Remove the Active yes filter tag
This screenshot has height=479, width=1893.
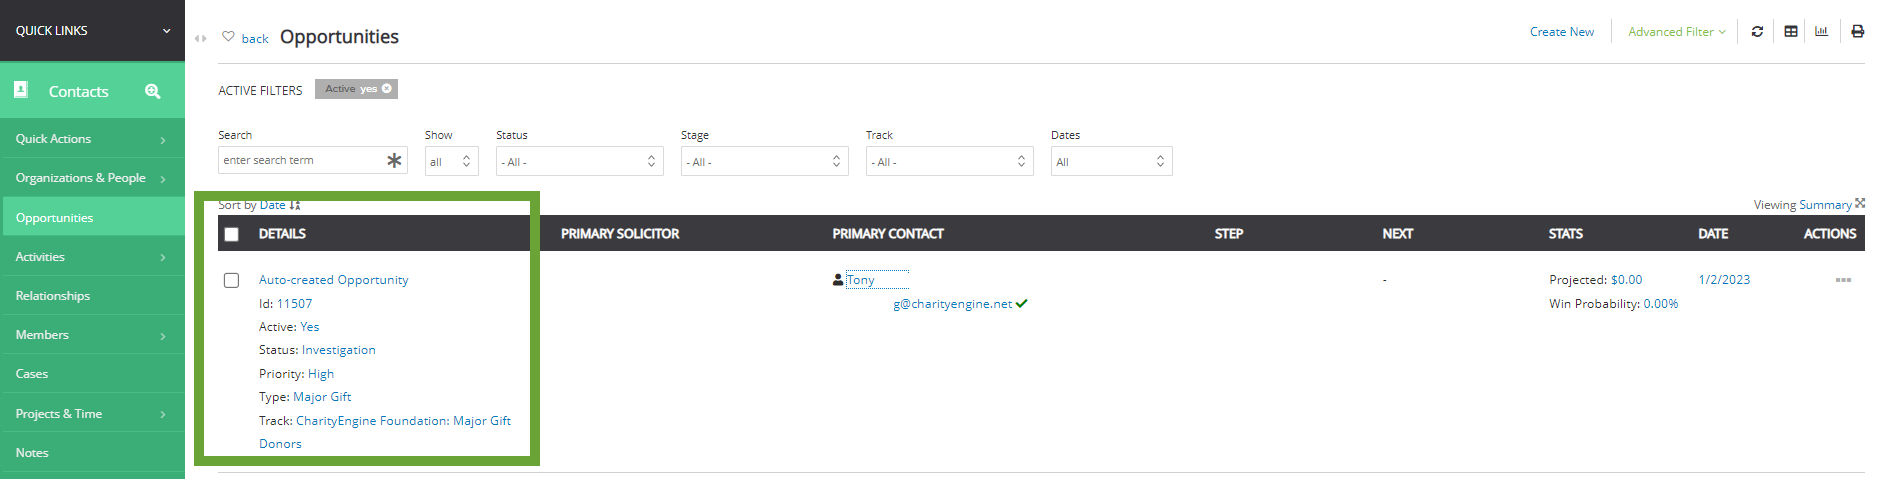click(387, 89)
